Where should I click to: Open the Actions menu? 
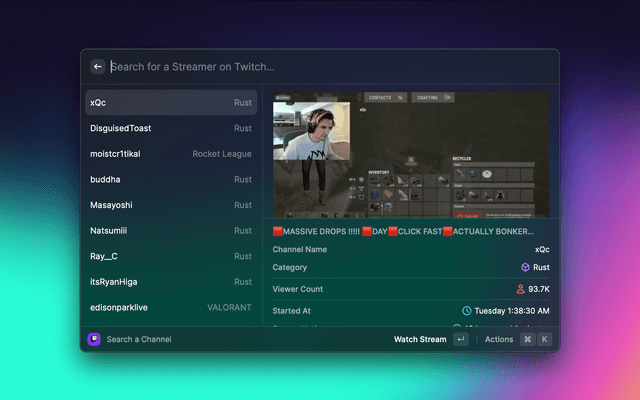498,339
